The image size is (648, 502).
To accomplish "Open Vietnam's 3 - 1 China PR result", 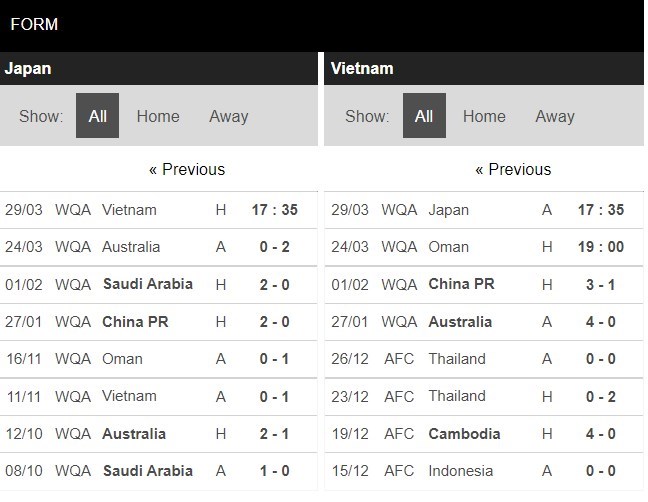I will [600, 284].
